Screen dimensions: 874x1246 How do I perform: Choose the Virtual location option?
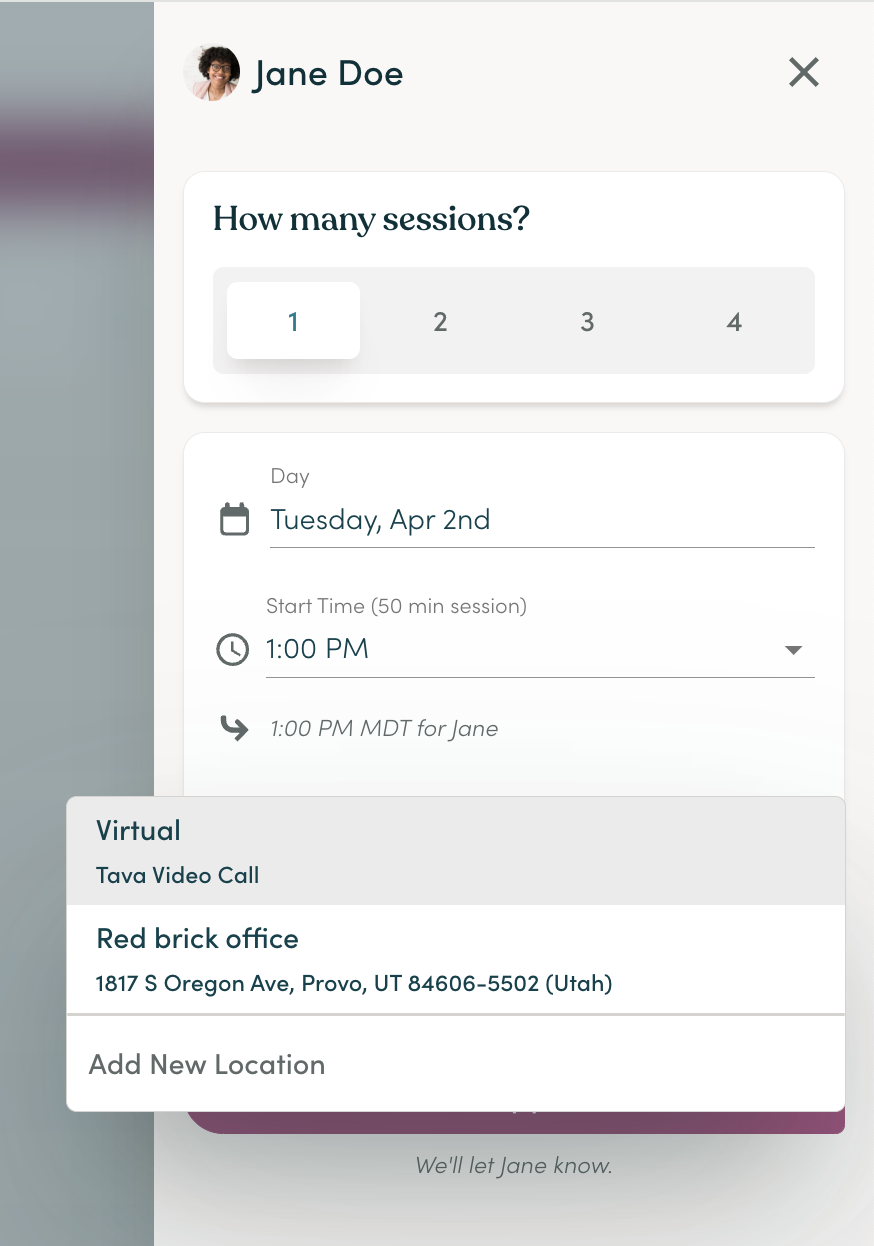coord(456,851)
